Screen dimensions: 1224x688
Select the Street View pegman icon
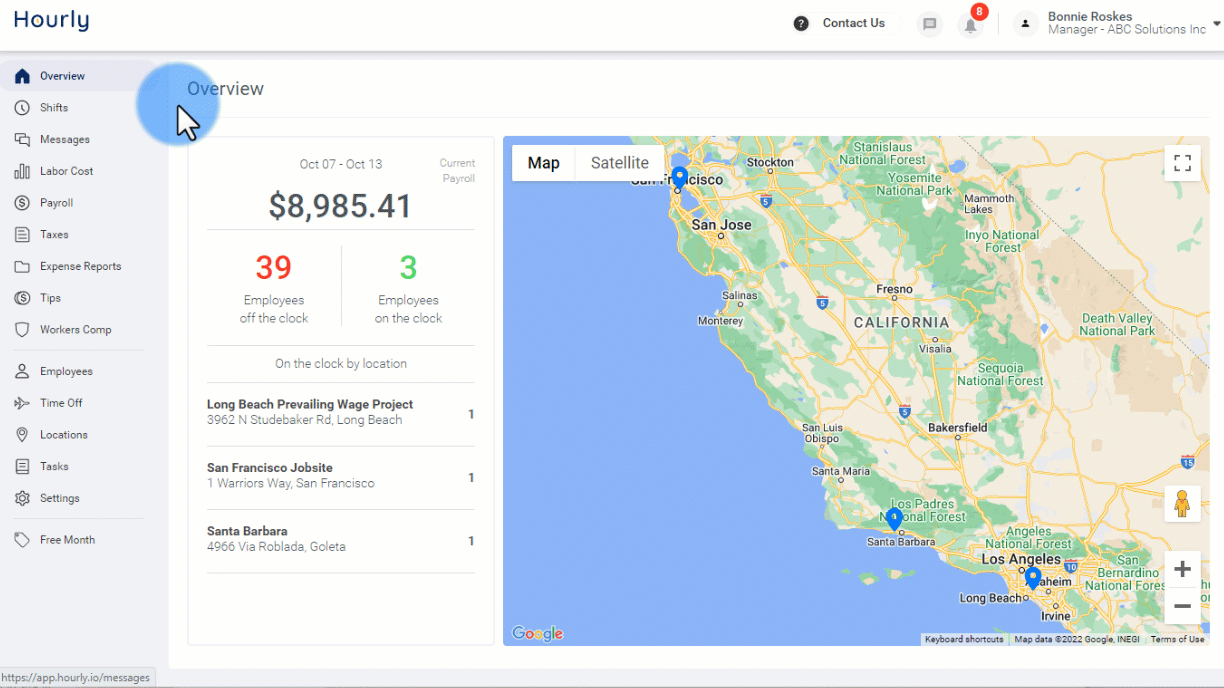tap(1182, 503)
